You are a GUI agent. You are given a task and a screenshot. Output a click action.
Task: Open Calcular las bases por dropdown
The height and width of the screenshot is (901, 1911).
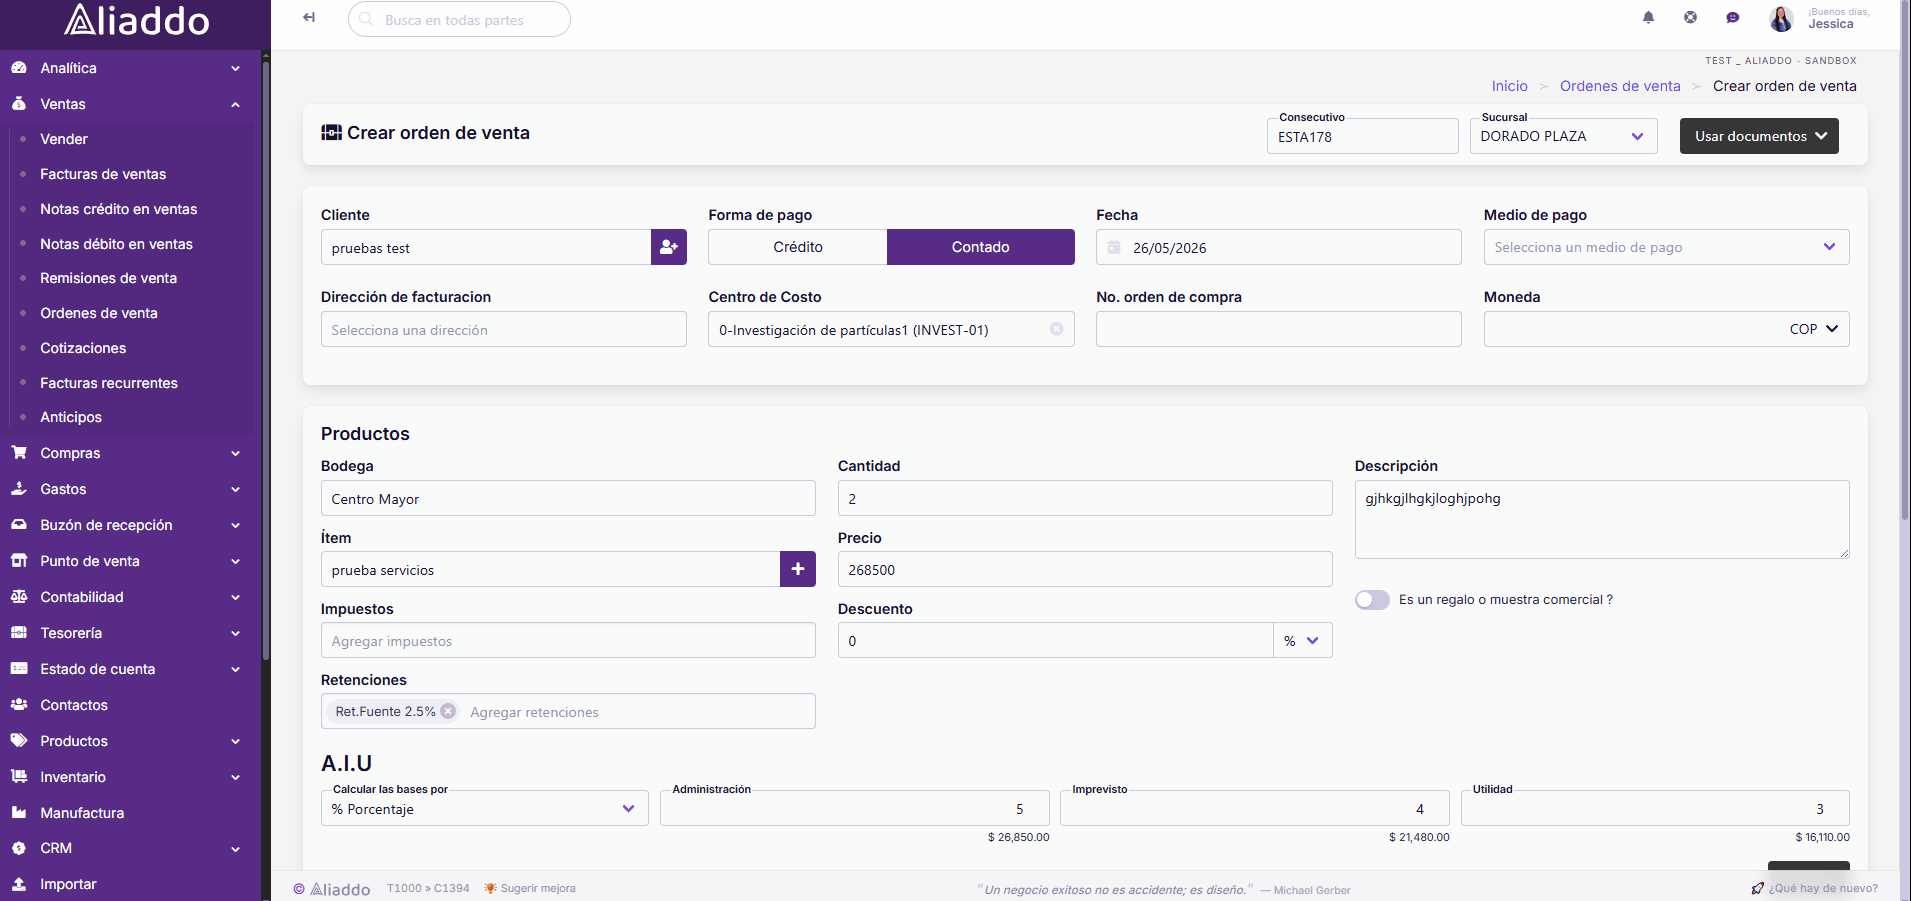click(484, 808)
